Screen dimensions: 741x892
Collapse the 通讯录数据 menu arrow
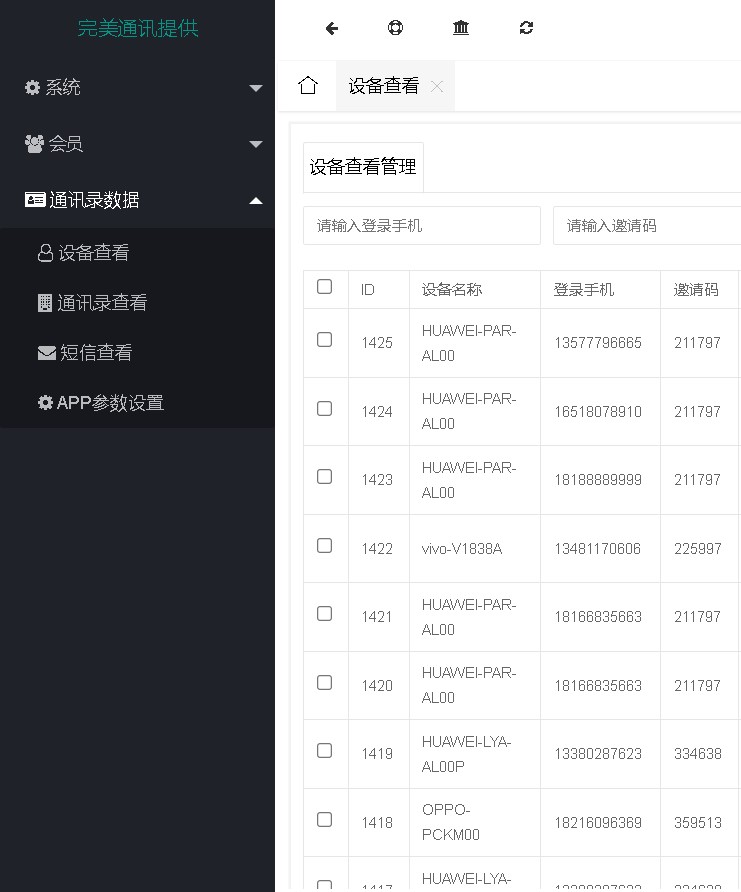256,200
